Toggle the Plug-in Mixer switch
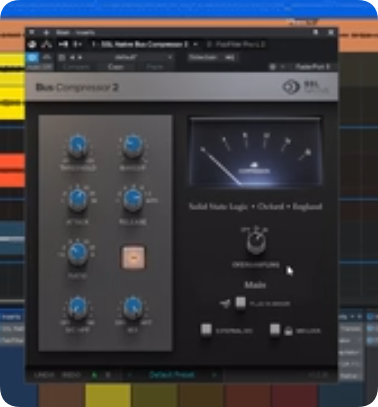Viewport: 378px width, 407px height. click(x=240, y=303)
